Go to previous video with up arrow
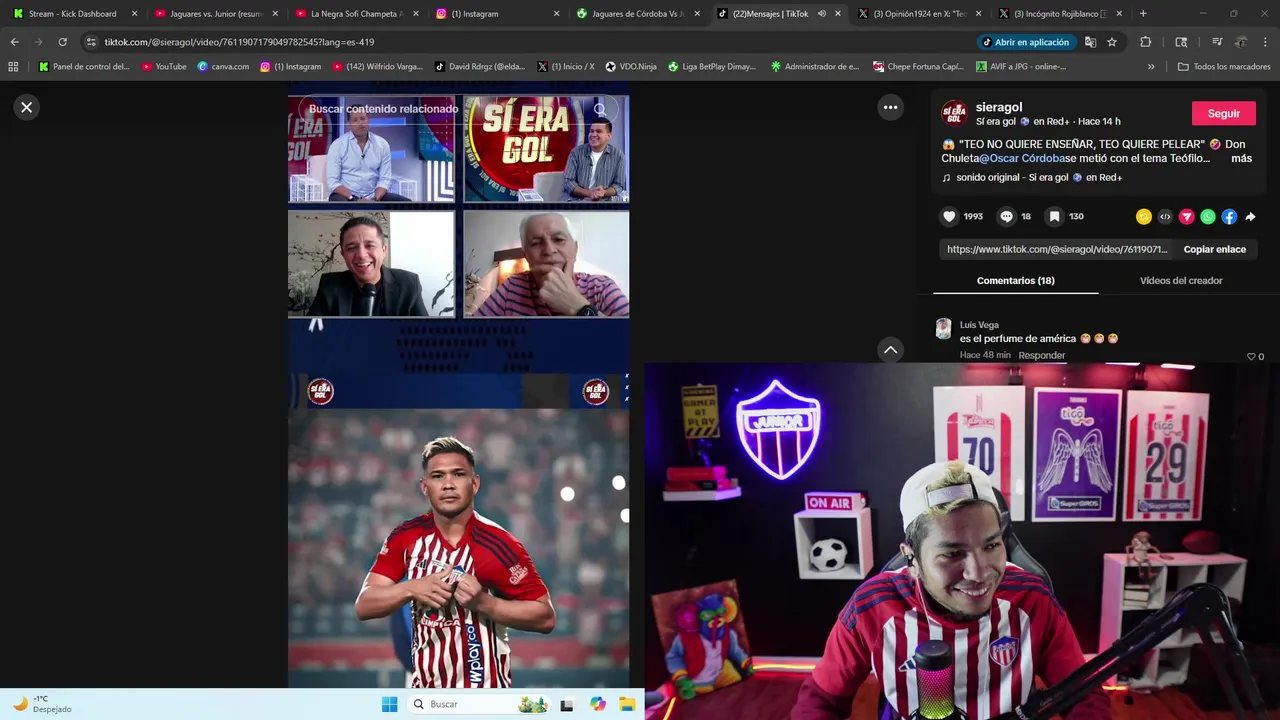 pyautogui.click(x=890, y=349)
